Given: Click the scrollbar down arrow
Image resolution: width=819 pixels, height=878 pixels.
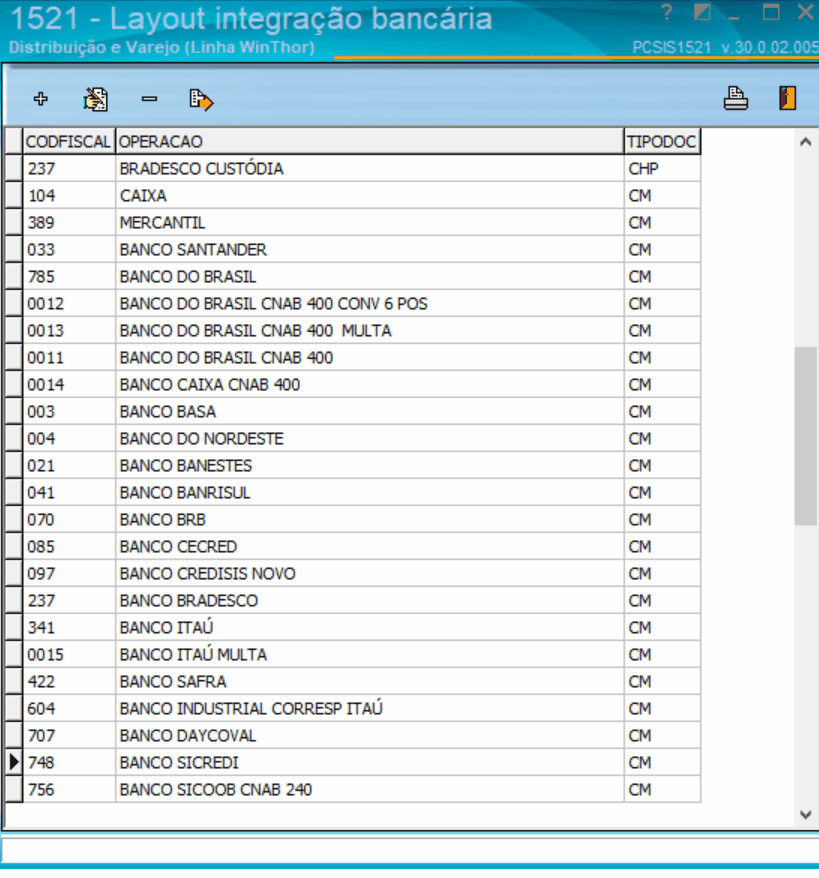Looking at the screenshot, I should tap(806, 815).
